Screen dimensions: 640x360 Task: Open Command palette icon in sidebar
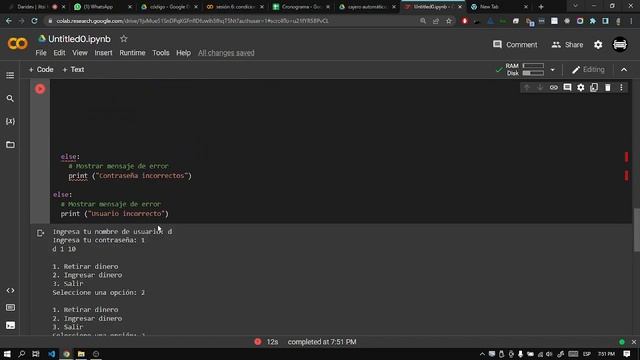tap(10, 308)
